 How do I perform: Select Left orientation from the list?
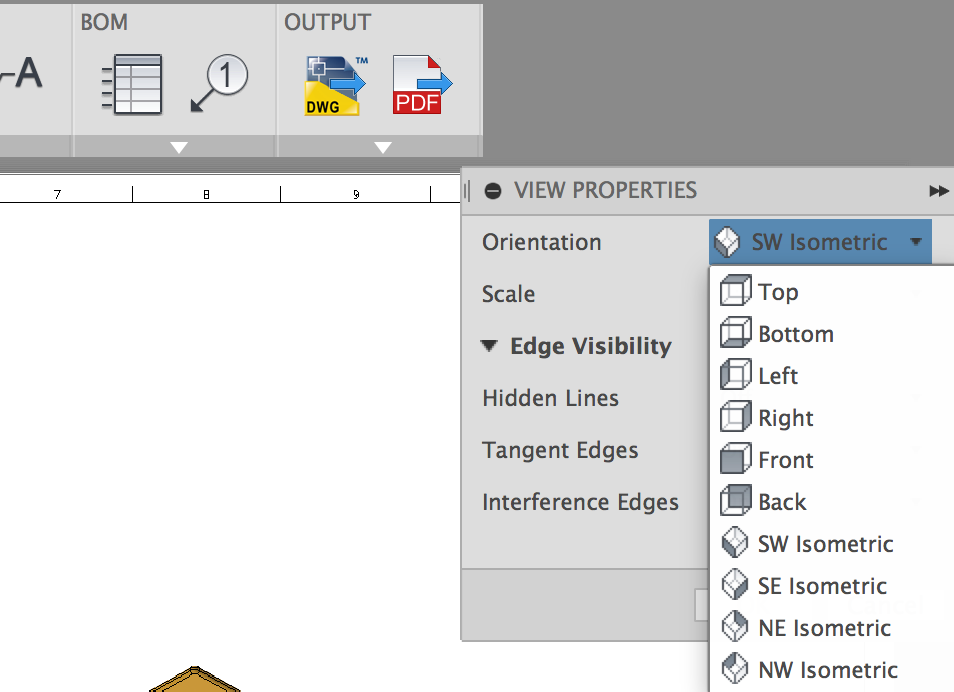tap(831, 376)
